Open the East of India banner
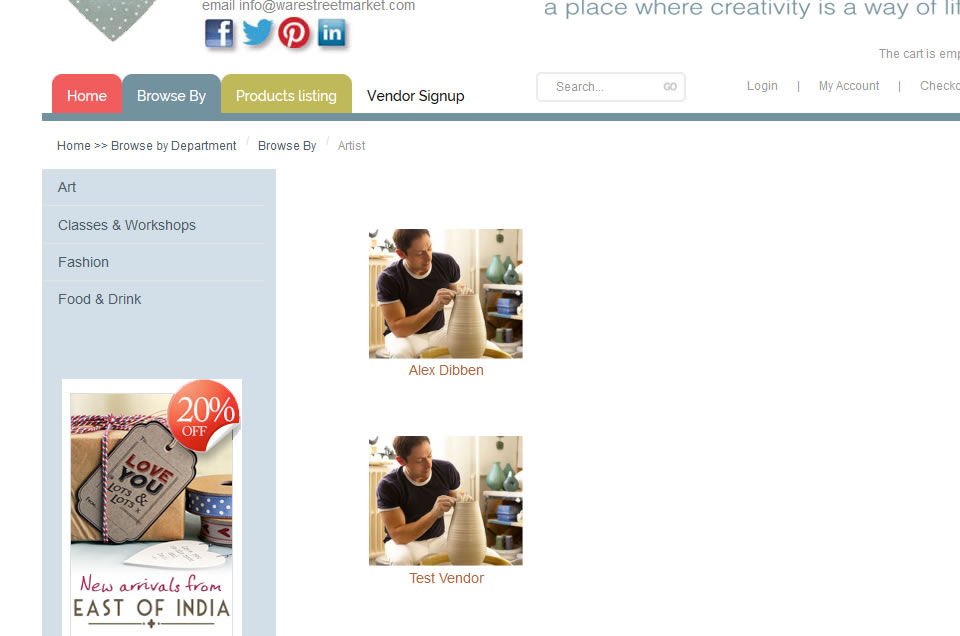The image size is (960, 636). pyautogui.click(x=152, y=507)
